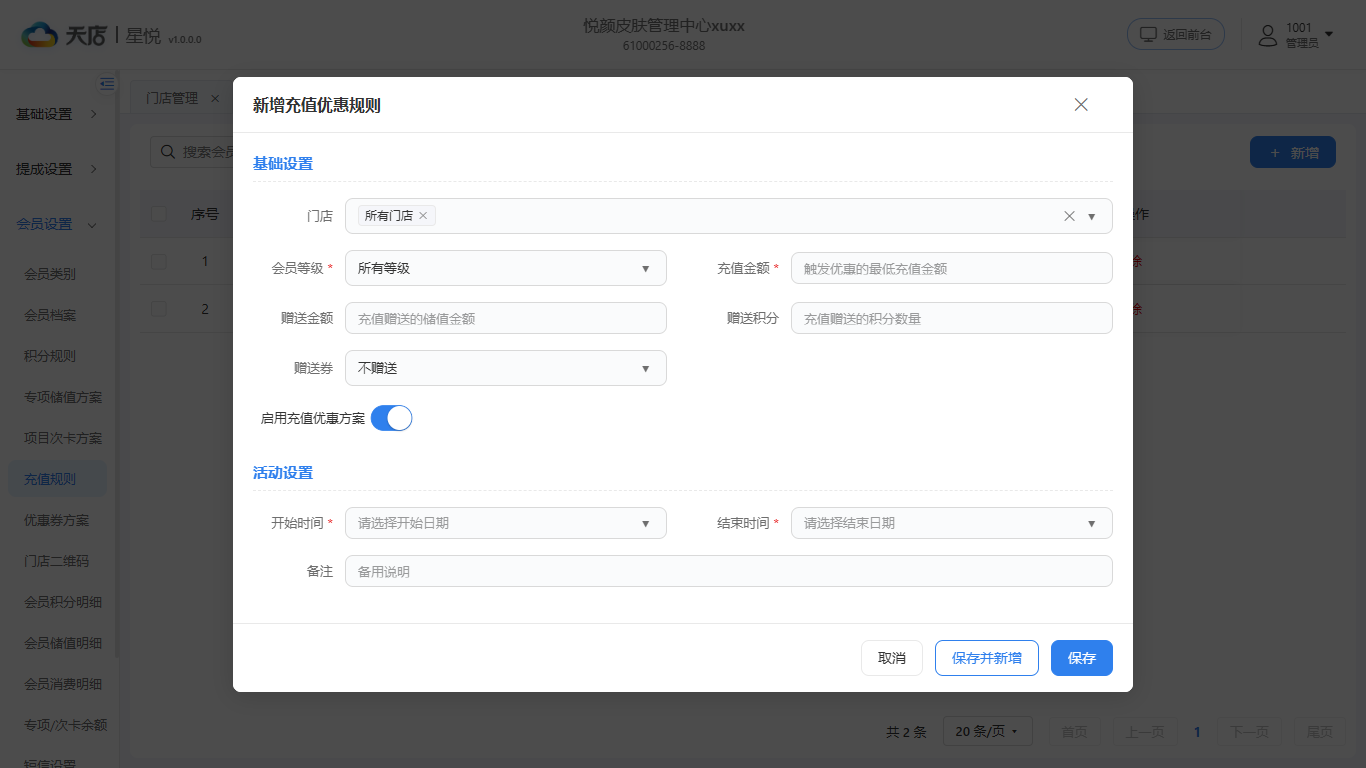Open 会员档案 in the sidebar
Image resolution: width=1366 pixels, height=768 pixels.
point(50,315)
